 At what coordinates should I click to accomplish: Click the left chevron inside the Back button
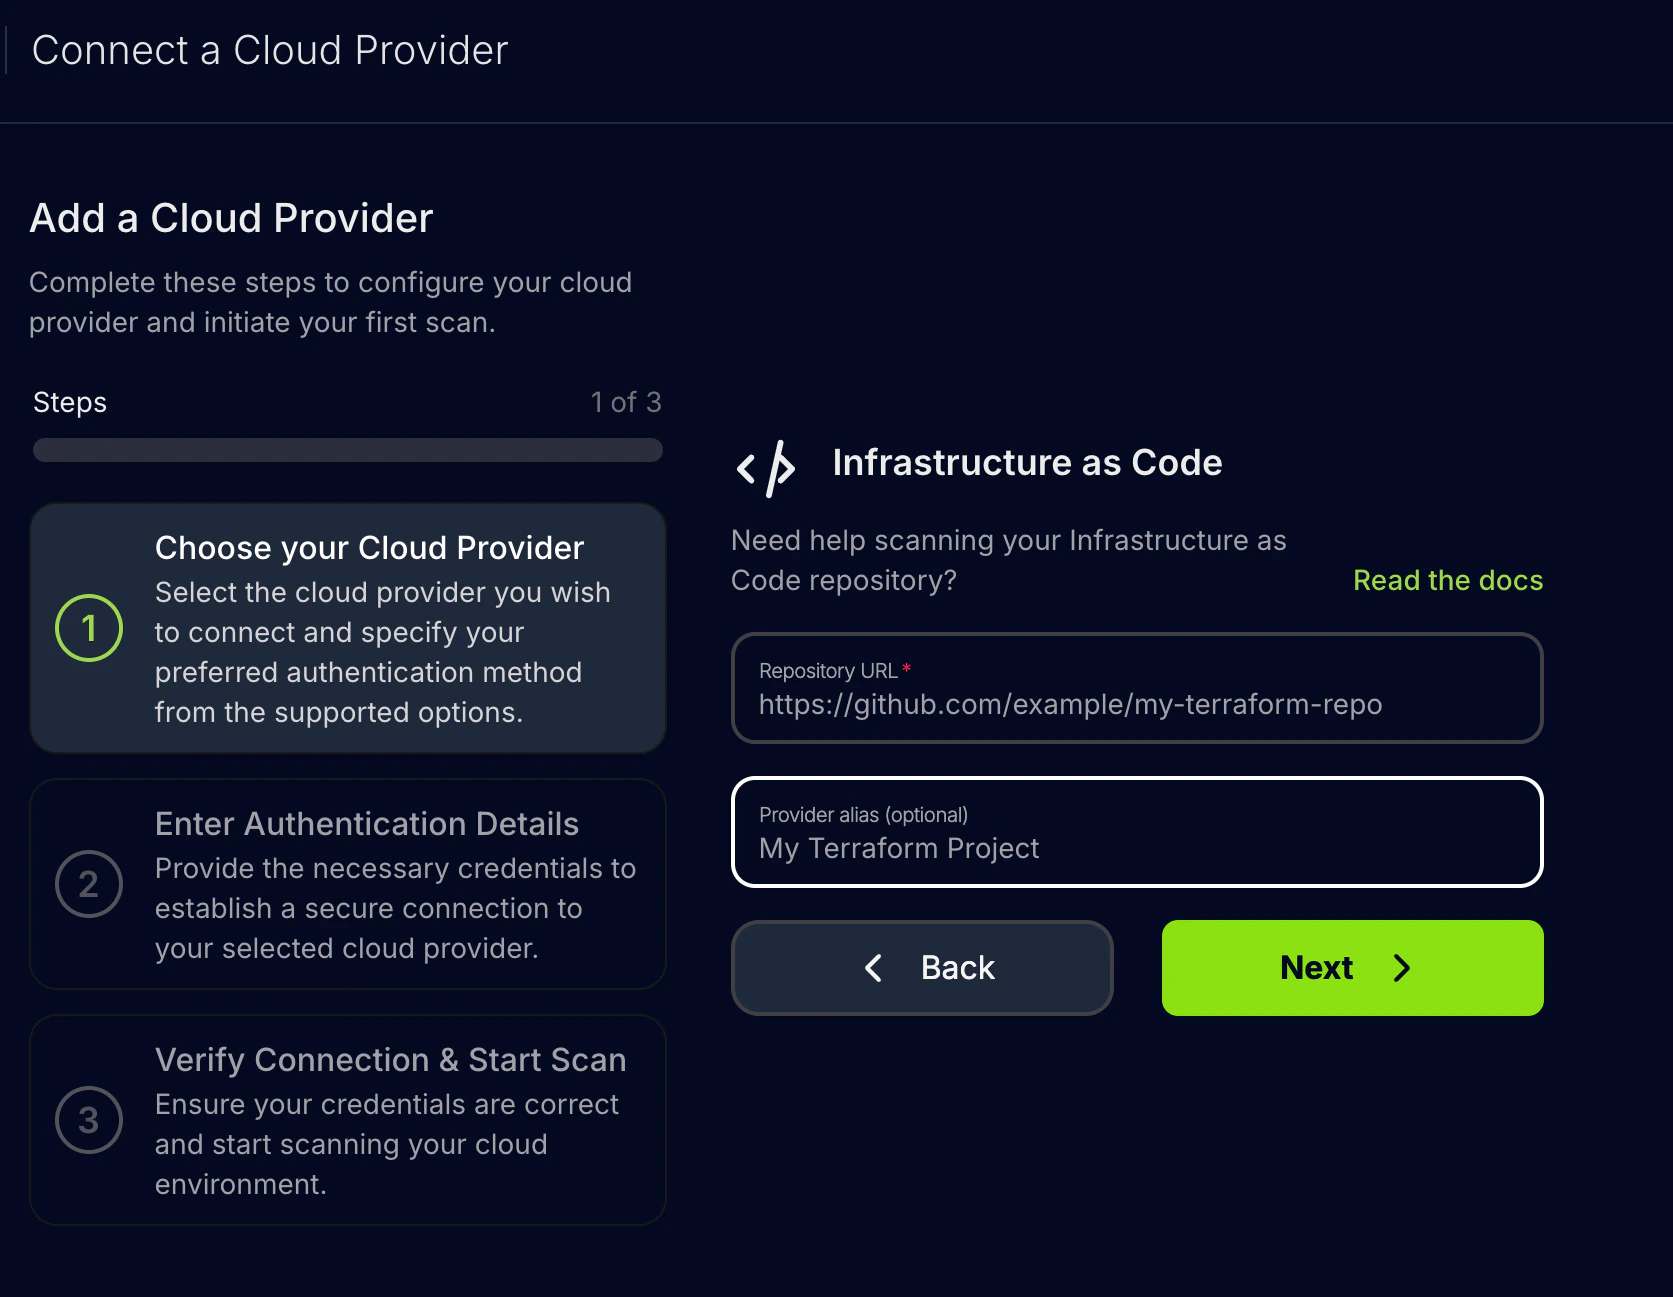click(x=873, y=968)
